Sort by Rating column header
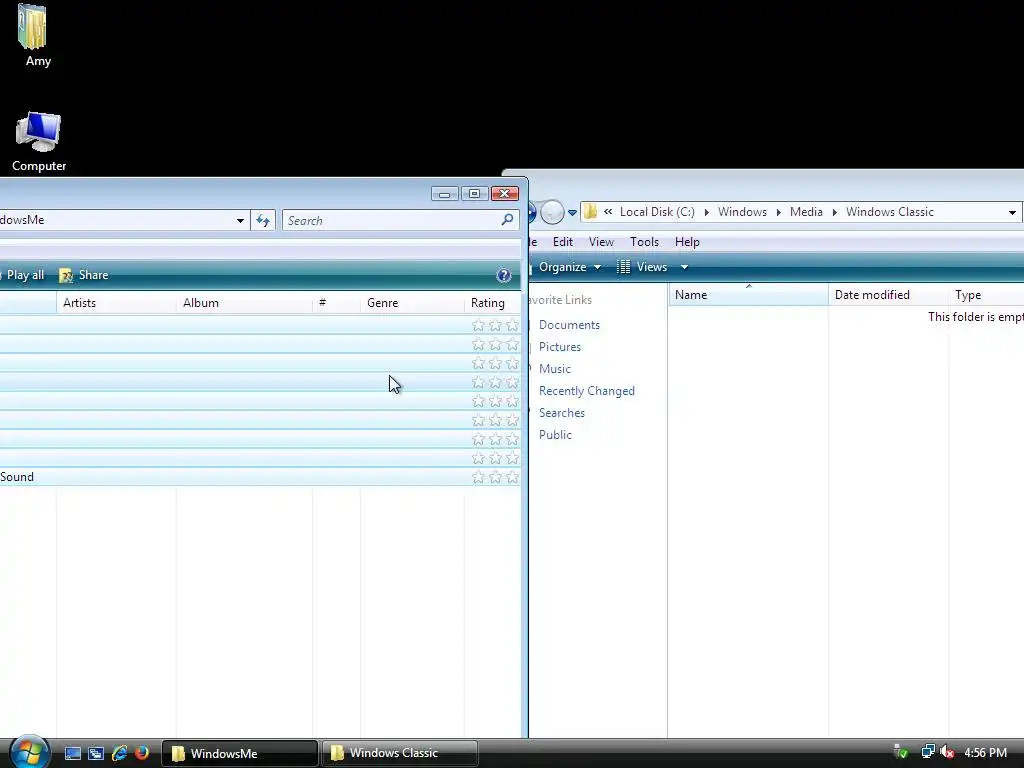Viewport: 1024px width, 768px height. [x=492, y=302]
